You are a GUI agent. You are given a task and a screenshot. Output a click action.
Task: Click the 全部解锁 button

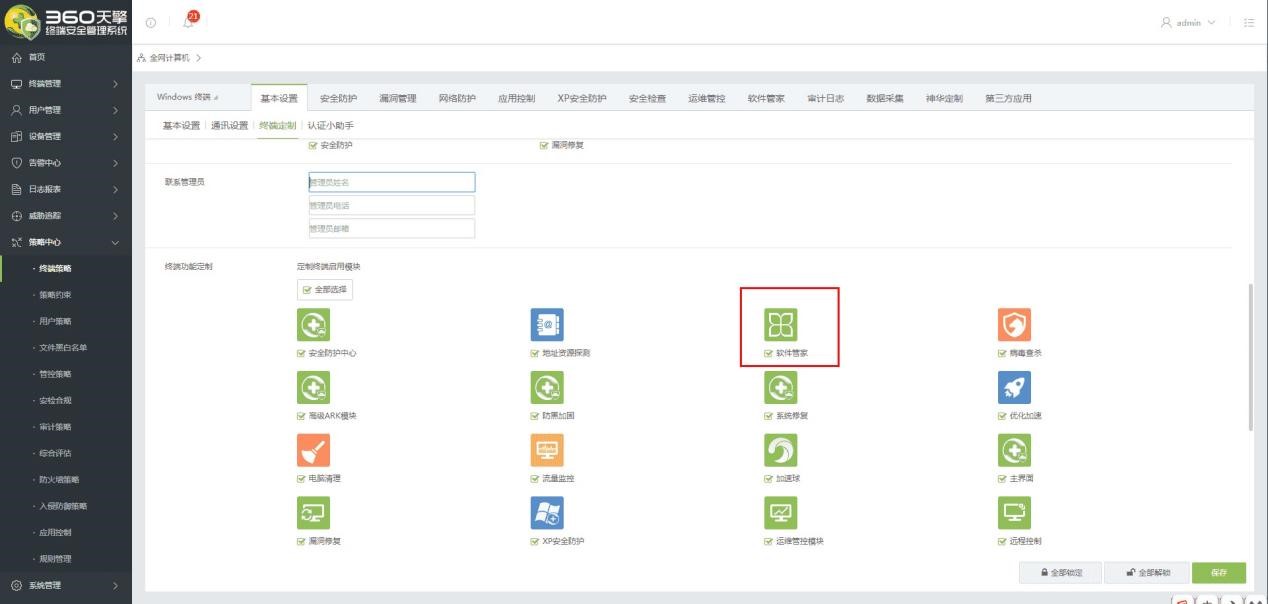(1147, 573)
